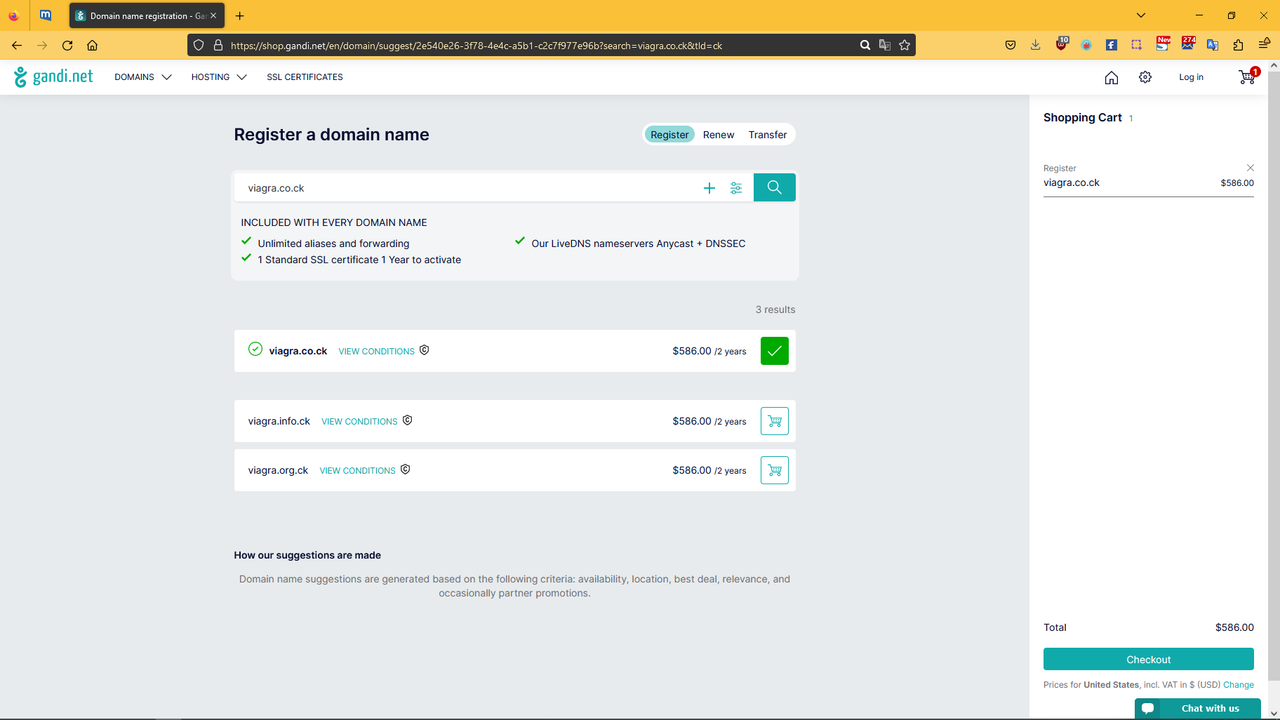
Task: Click the gandi.net logo
Action: (x=54, y=77)
